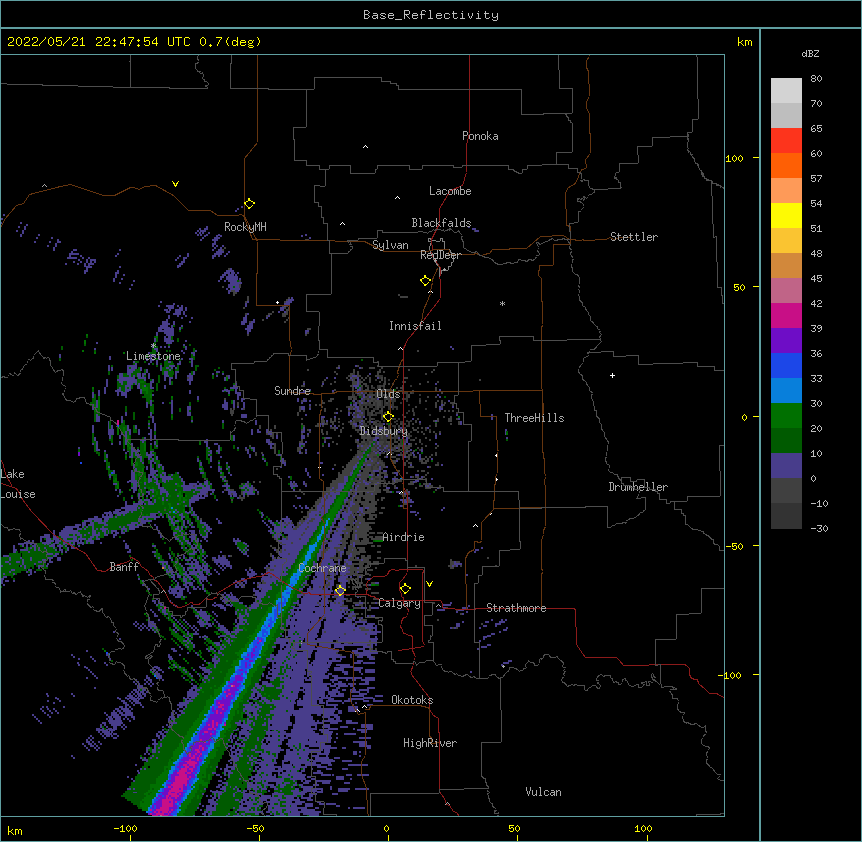This screenshot has height=842, width=862.
Task: Click the yellow V marker east of Calgary
Action: tap(429, 584)
